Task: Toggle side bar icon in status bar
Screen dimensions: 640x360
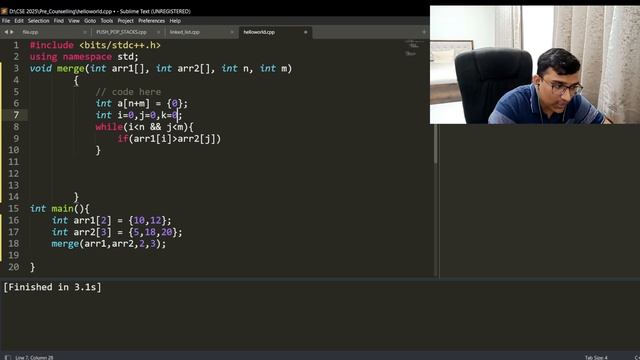Action: (x=7, y=357)
